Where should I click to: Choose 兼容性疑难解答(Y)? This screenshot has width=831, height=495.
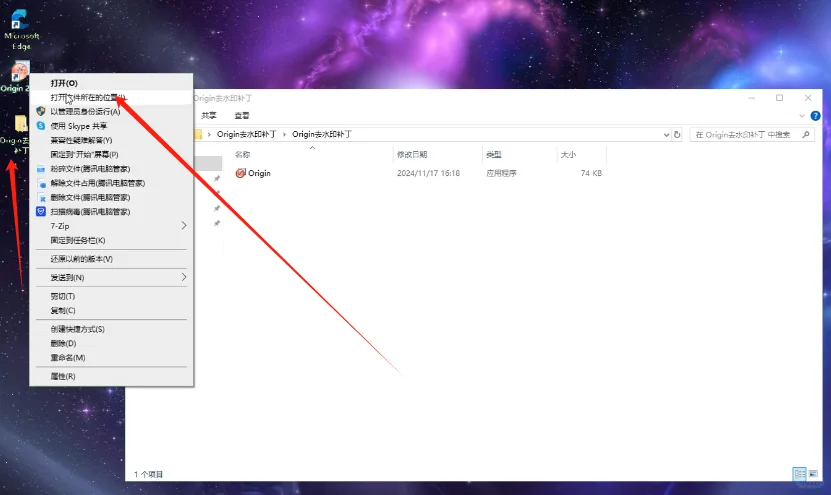point(111,140)
